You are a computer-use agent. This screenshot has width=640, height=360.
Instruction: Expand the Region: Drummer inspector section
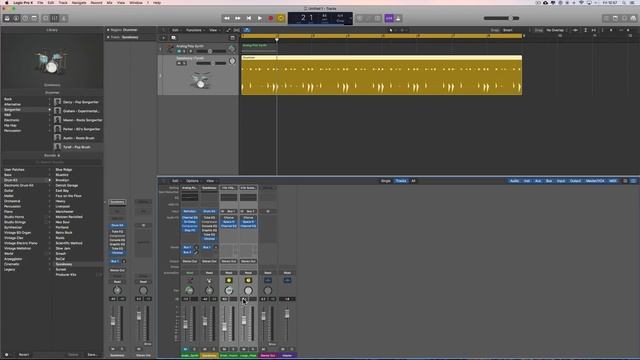108,30
